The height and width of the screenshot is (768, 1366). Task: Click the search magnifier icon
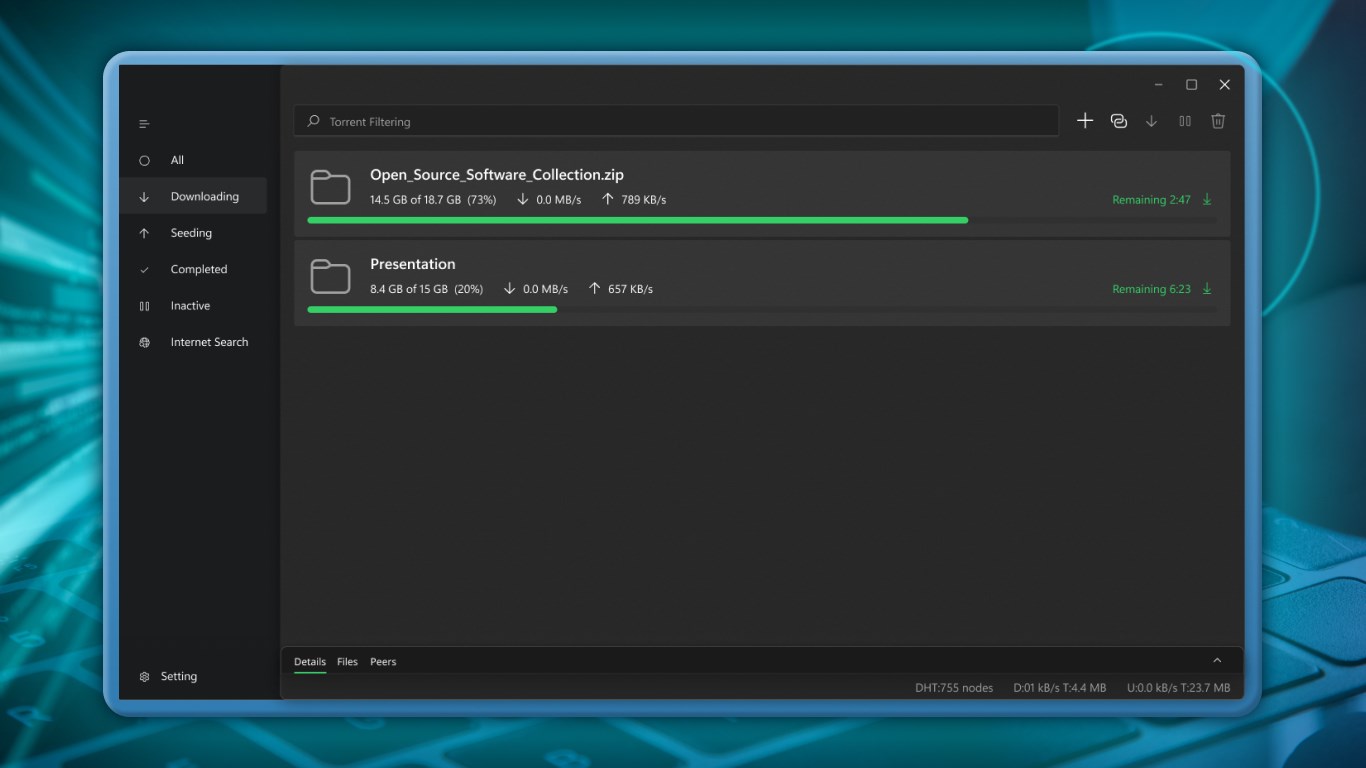pos(313,121)
